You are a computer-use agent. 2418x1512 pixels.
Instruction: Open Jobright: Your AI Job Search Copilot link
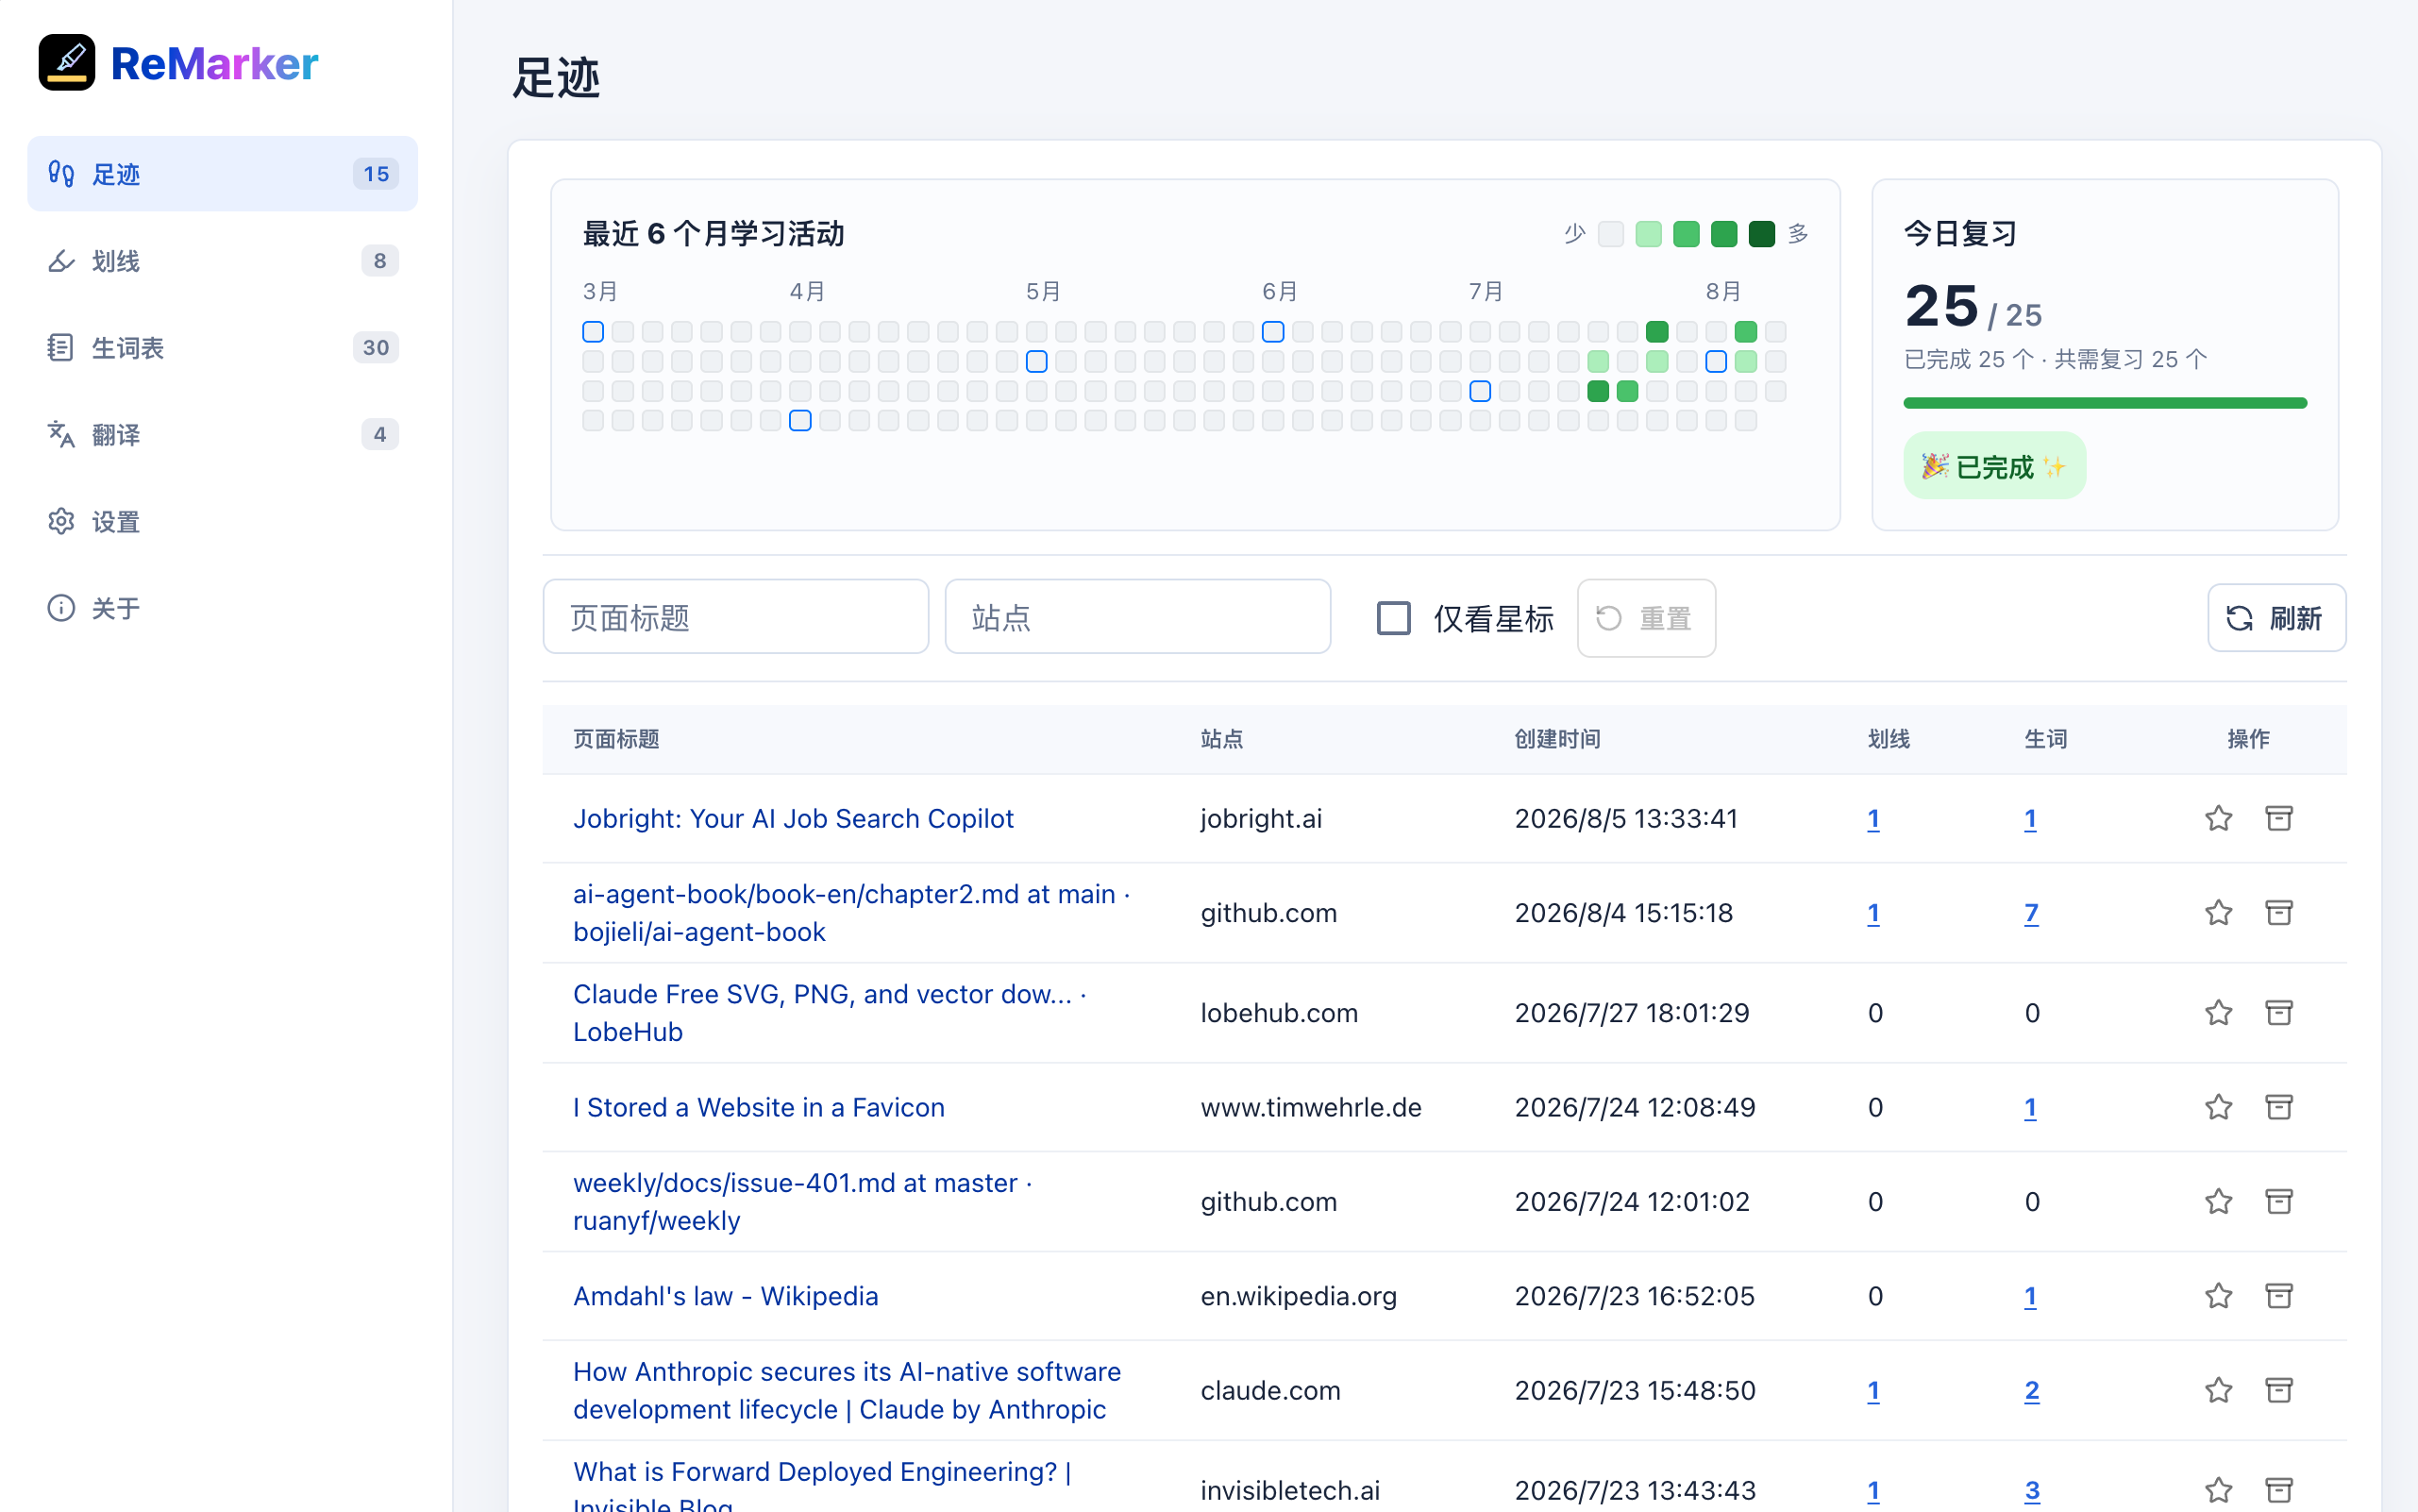pyautogui.click(x=793, y=819)
